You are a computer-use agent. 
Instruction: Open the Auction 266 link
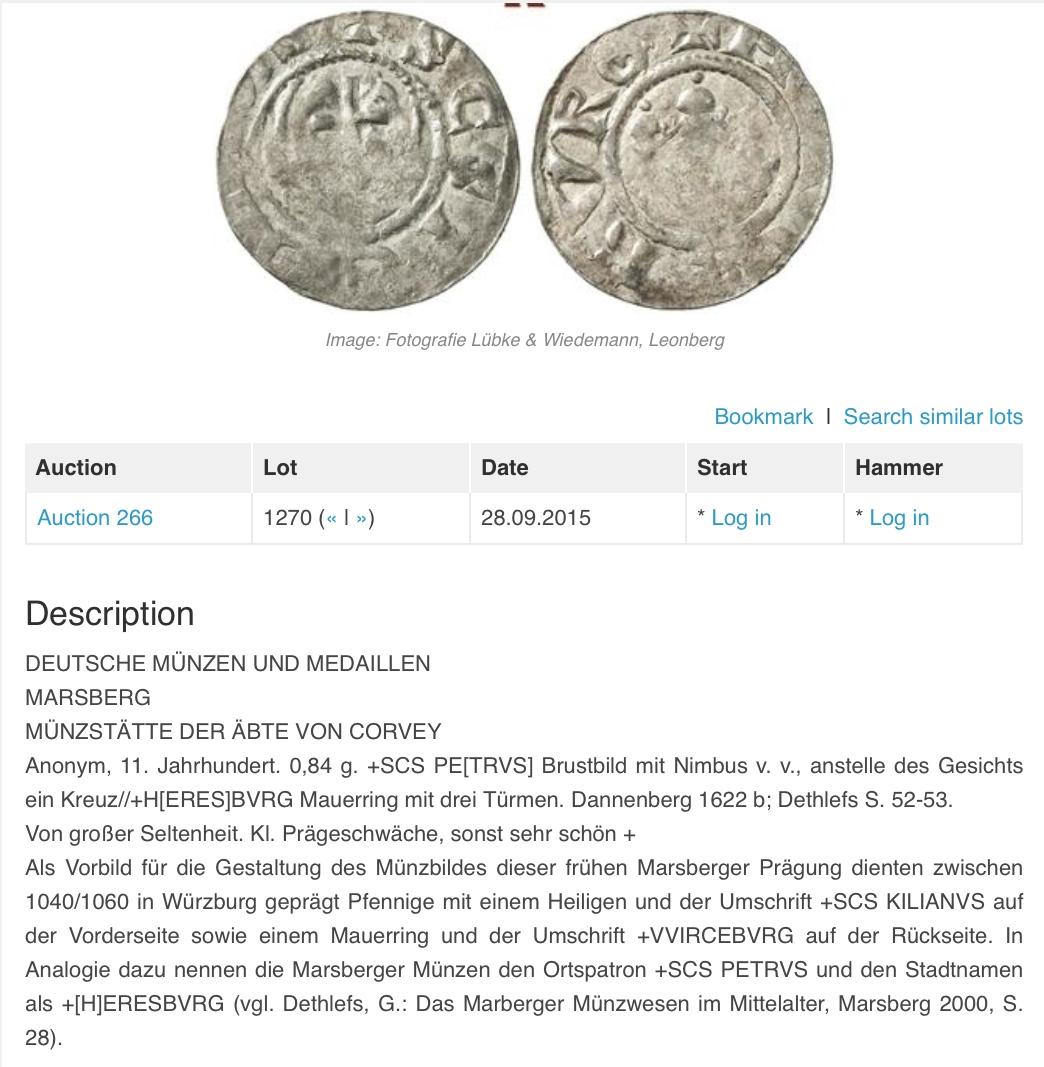pyautogui.click(x=95, y=518)
